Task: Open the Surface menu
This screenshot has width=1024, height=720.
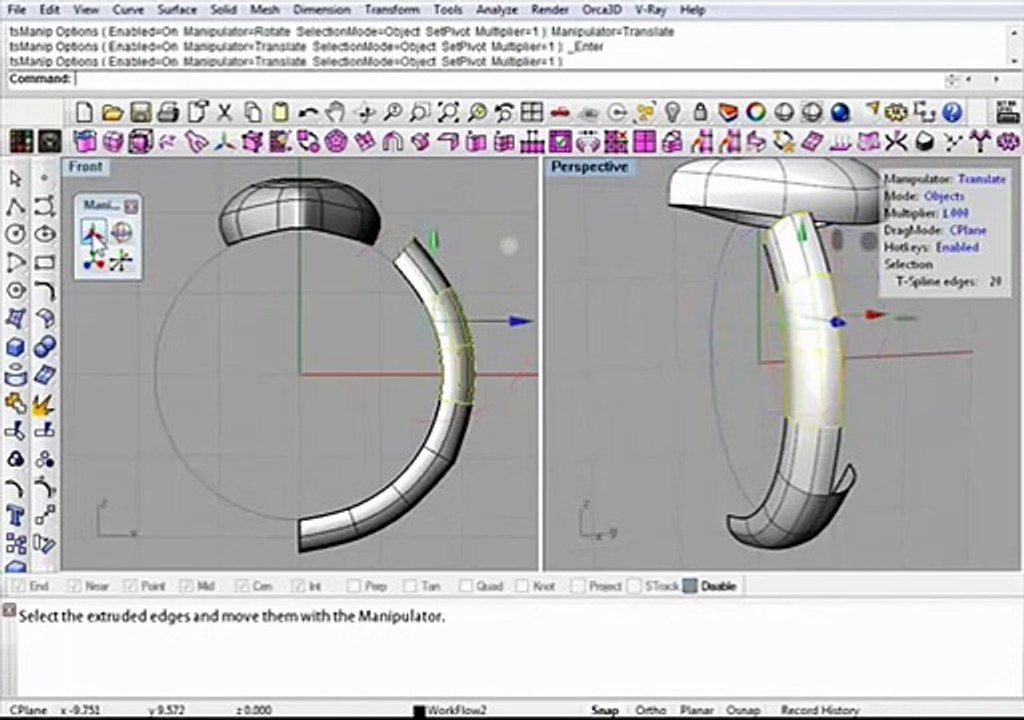Action: click(x=177, y=10)
